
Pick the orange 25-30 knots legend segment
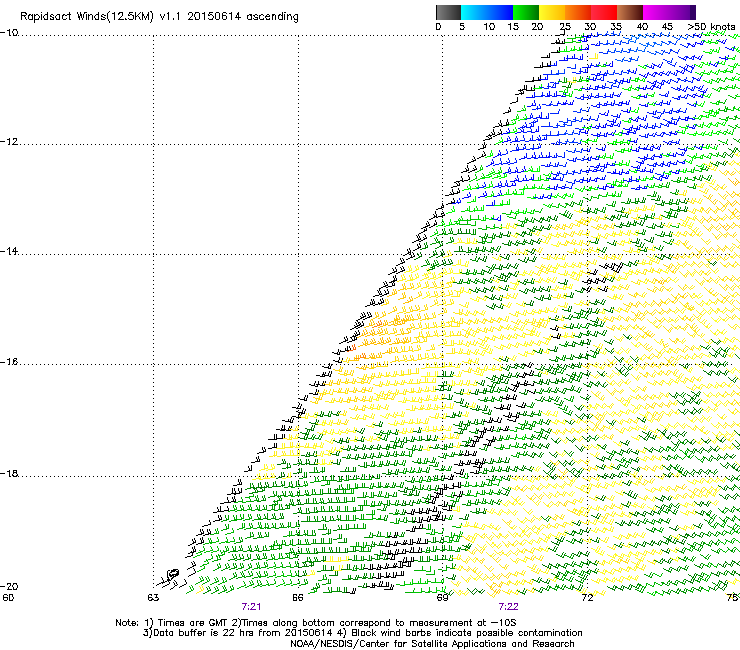click(578, 12)
